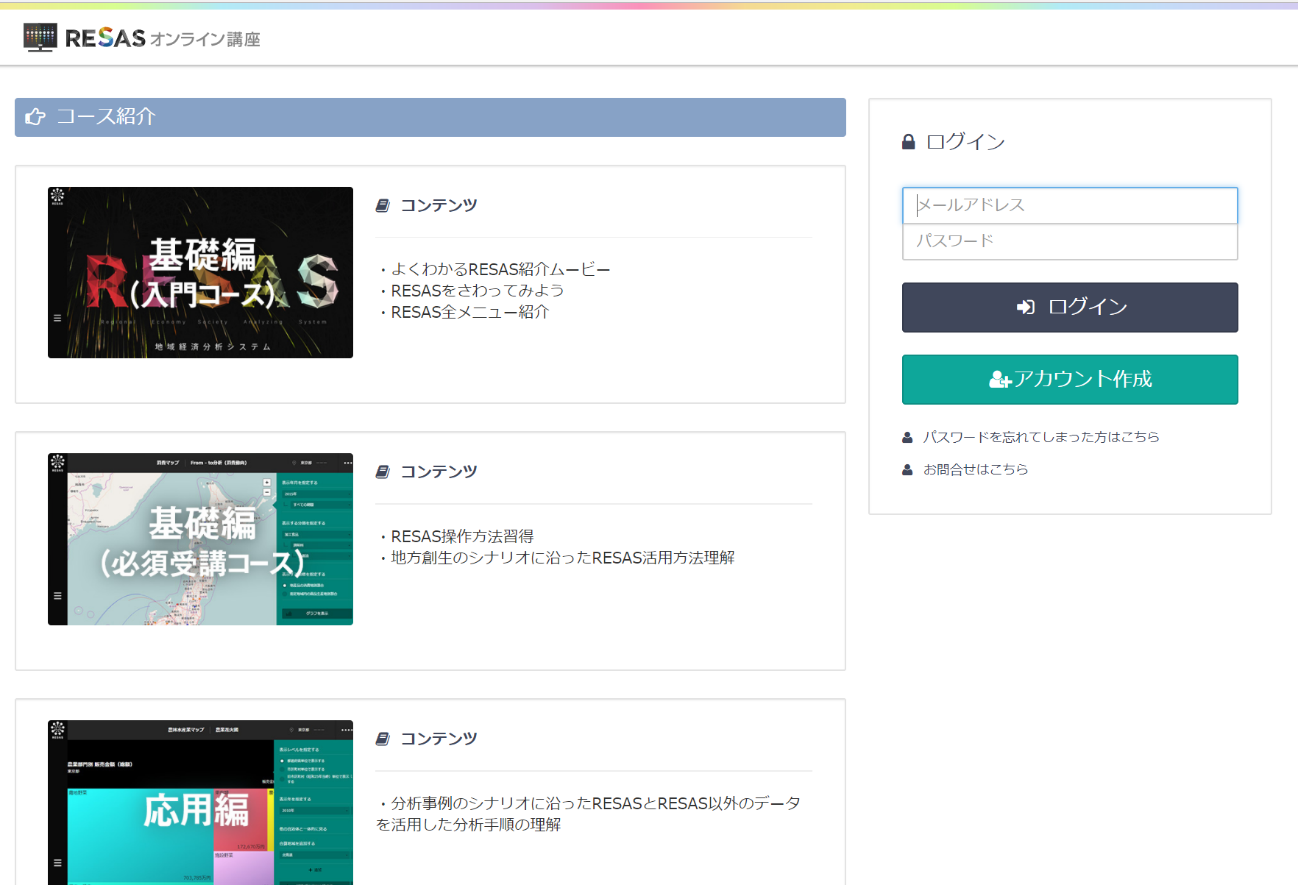The height and width of the screenshot is (885, 1298).
Task: Click the dark ログイン button
Action: click(1070, 307)
